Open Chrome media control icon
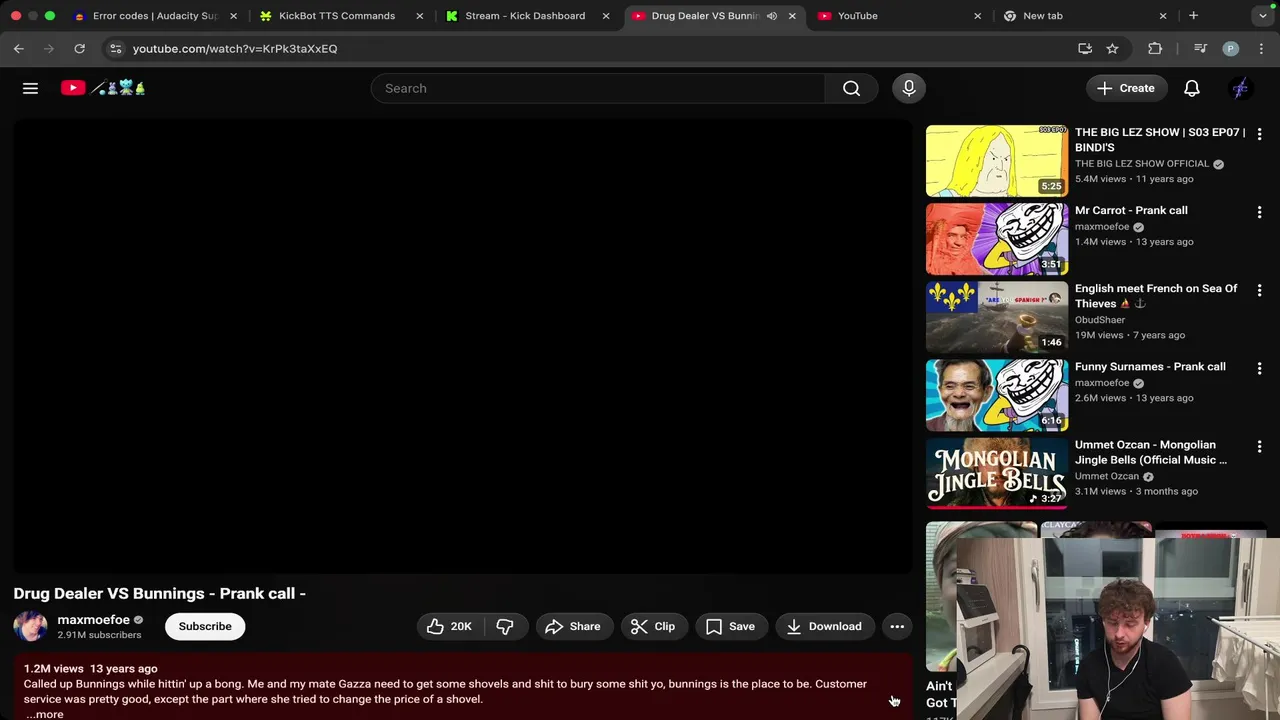 coord(1201,48)
